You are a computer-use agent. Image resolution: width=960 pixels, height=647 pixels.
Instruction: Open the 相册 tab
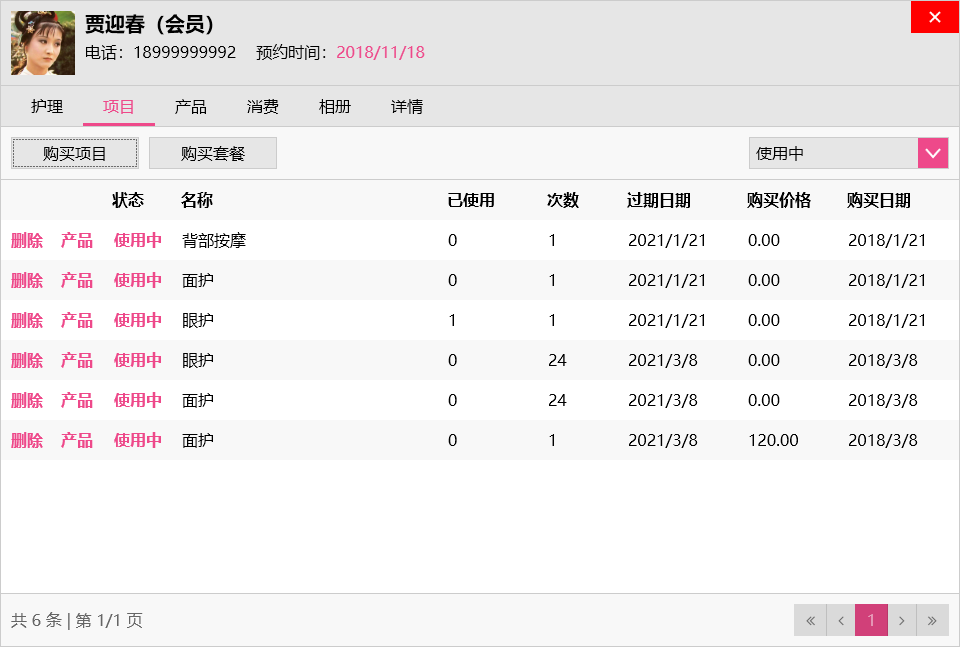point(334,106)
